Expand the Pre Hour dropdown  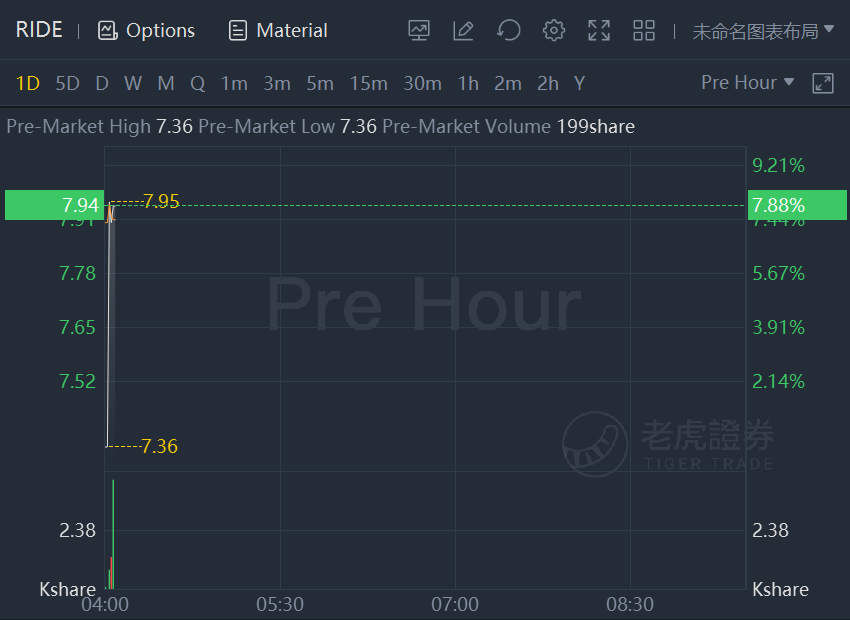coord(747,82)
